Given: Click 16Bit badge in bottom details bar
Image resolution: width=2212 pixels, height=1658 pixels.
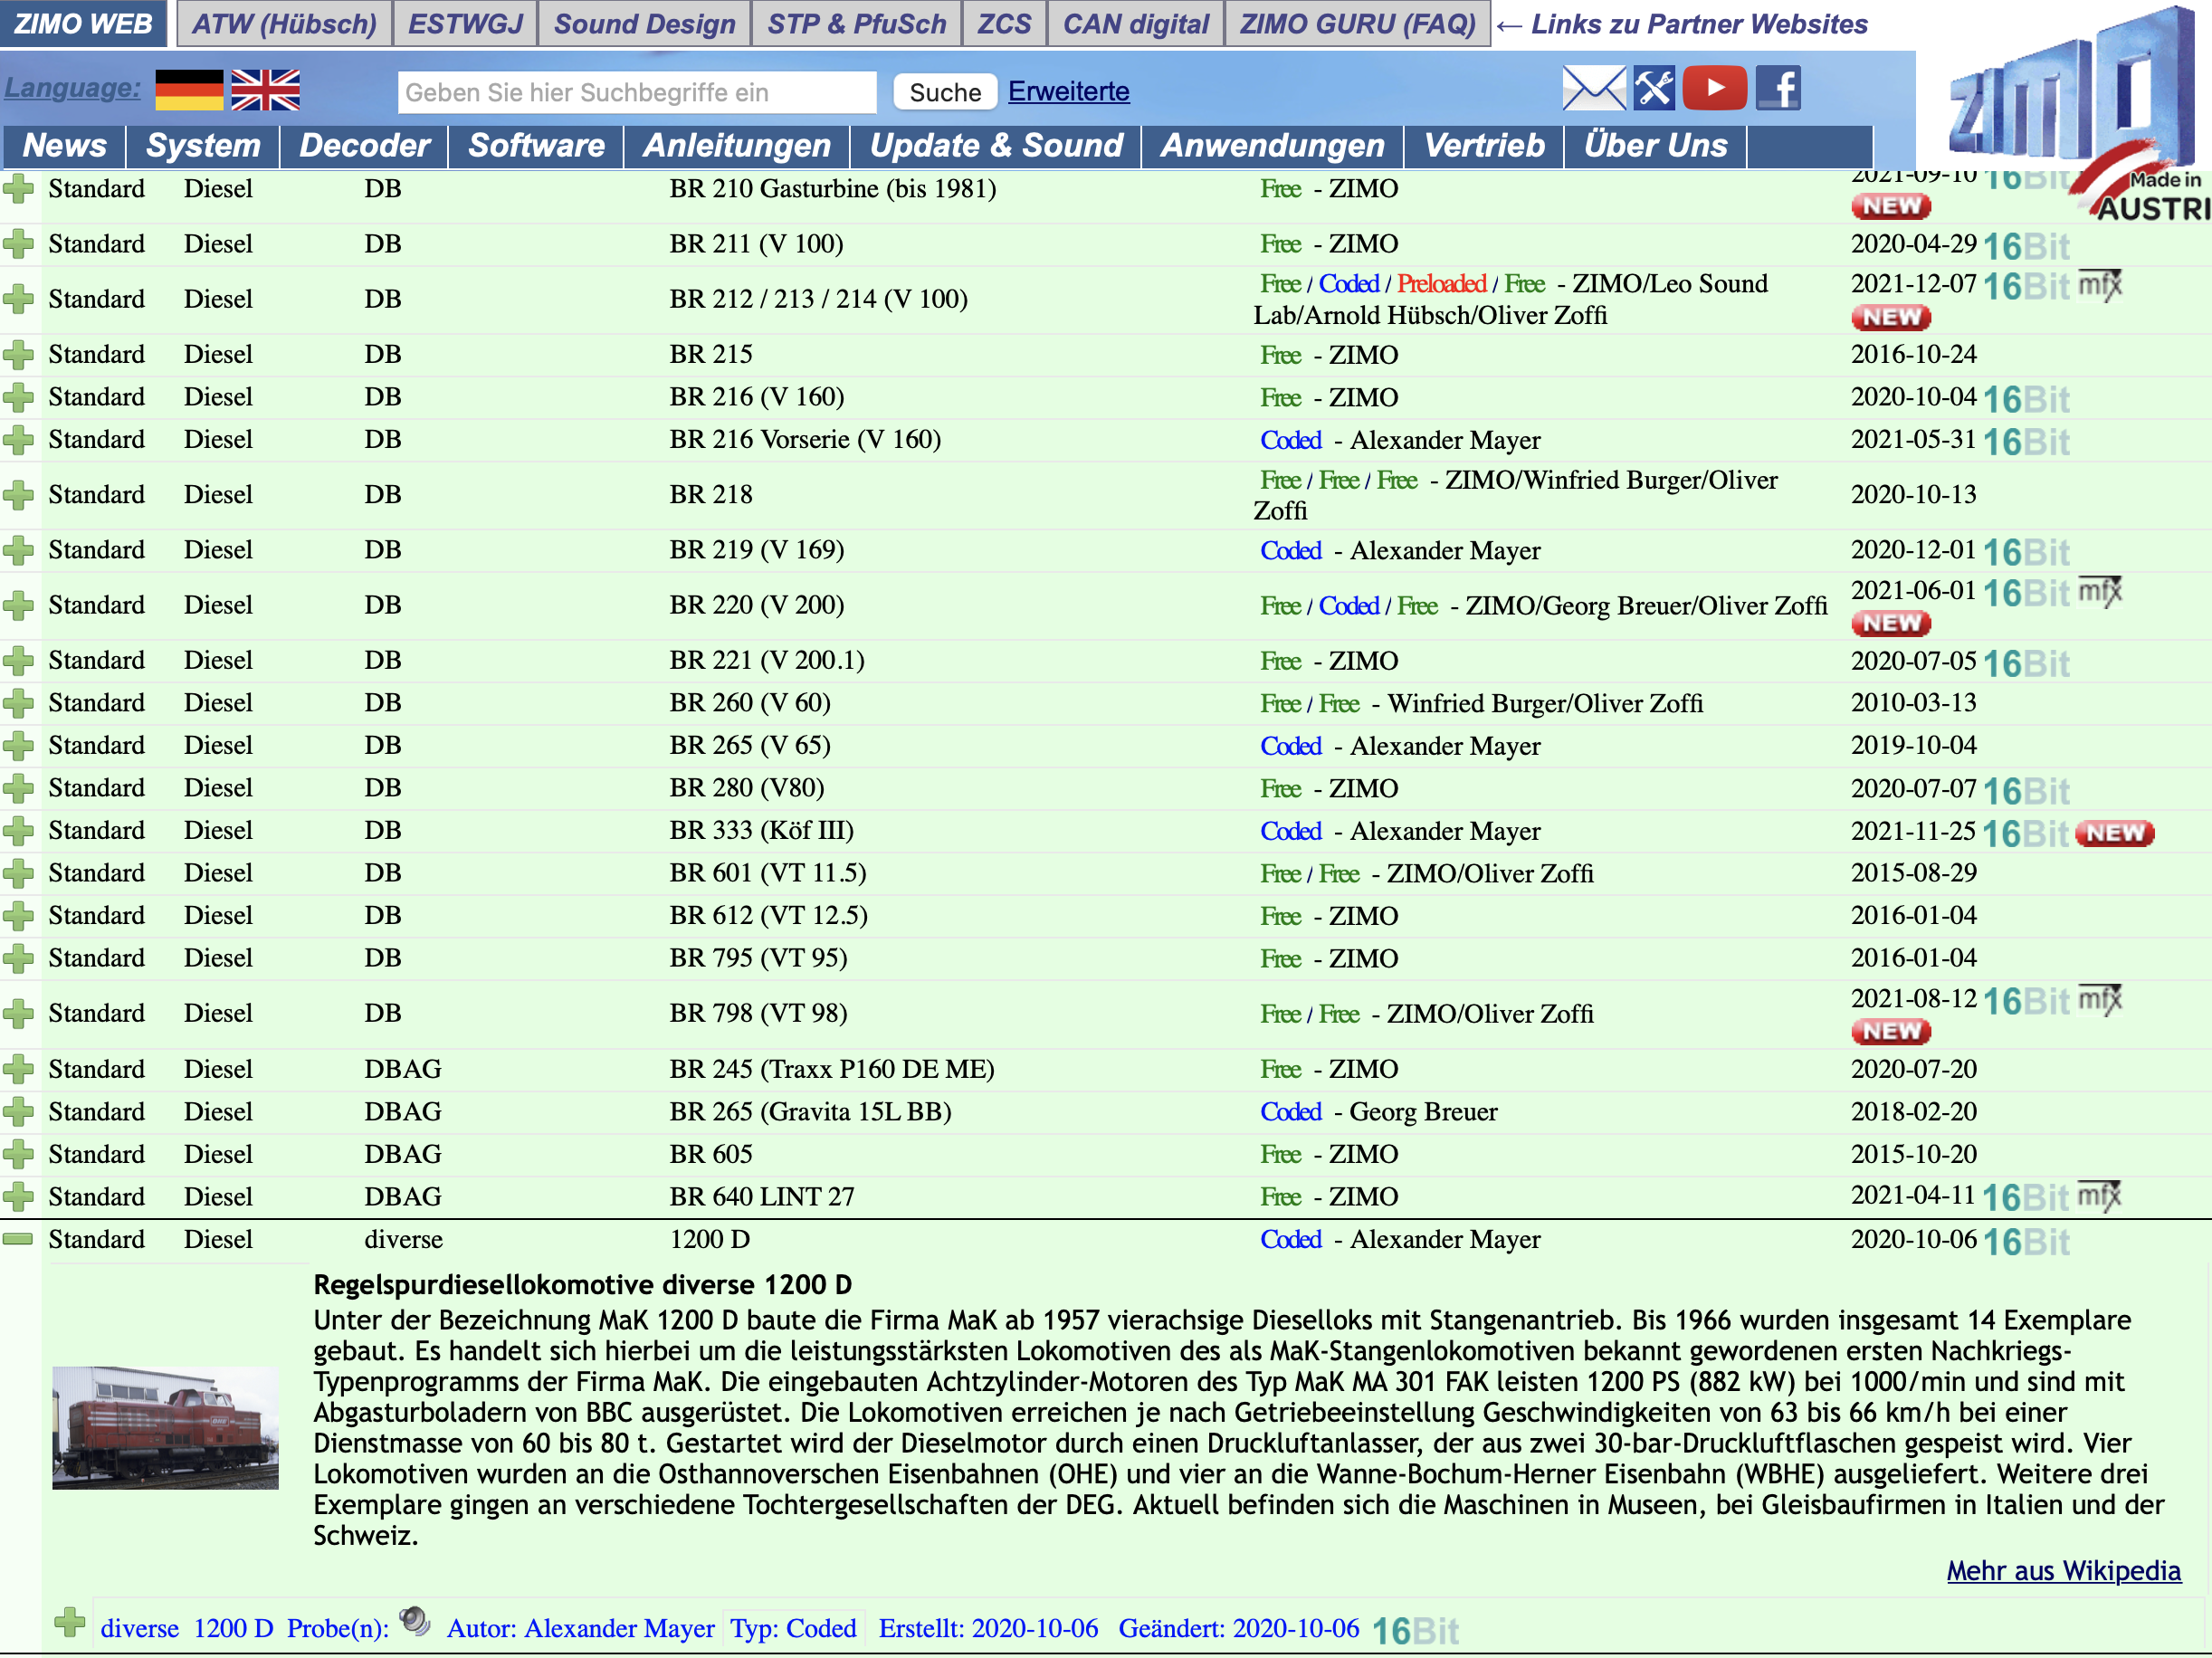Looking at the screenshot, I should pyautogui.click(x=1415, y=1631).
